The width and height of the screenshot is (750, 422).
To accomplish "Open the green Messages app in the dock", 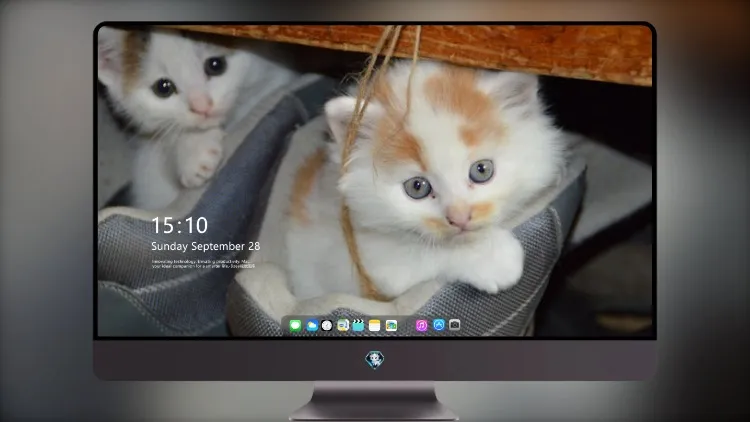I will pos(295,326).
